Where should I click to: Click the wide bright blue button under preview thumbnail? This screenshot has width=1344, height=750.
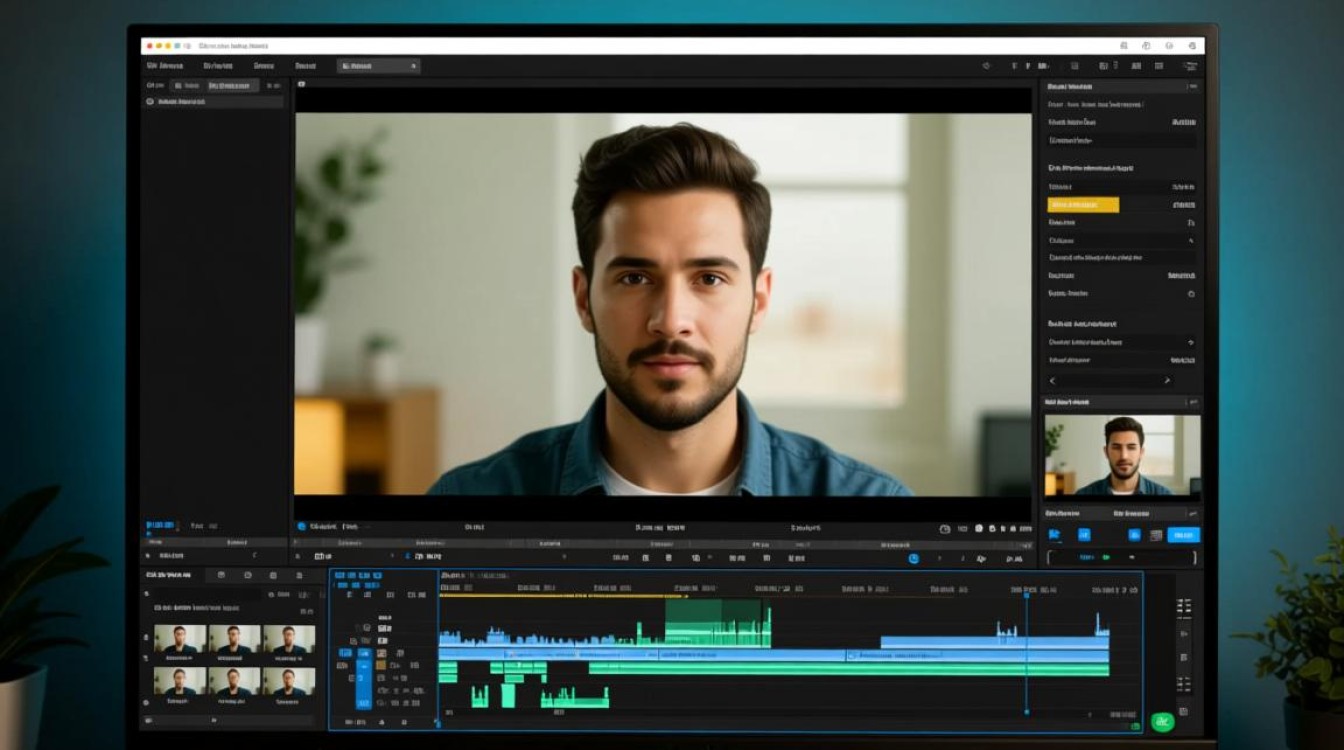(1183, 535)
